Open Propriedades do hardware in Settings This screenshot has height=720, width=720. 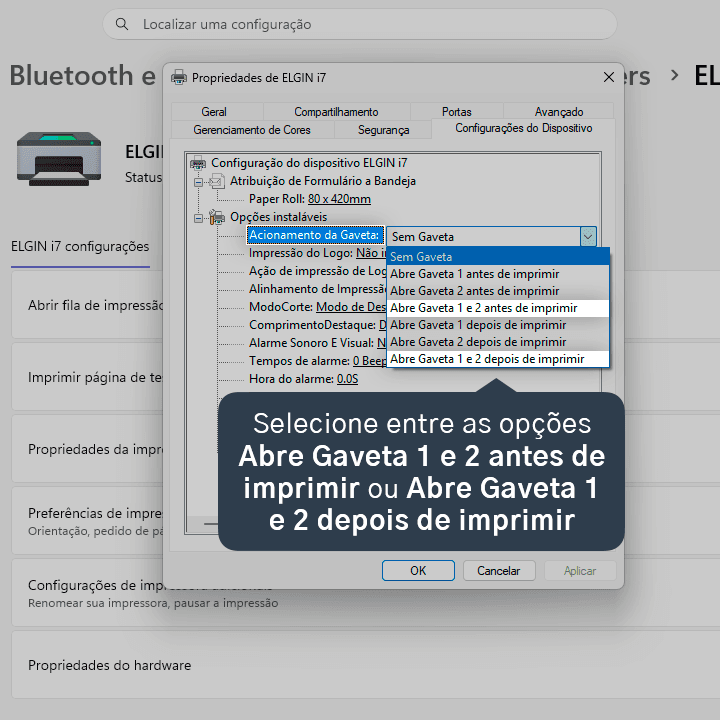coord(366,665)
